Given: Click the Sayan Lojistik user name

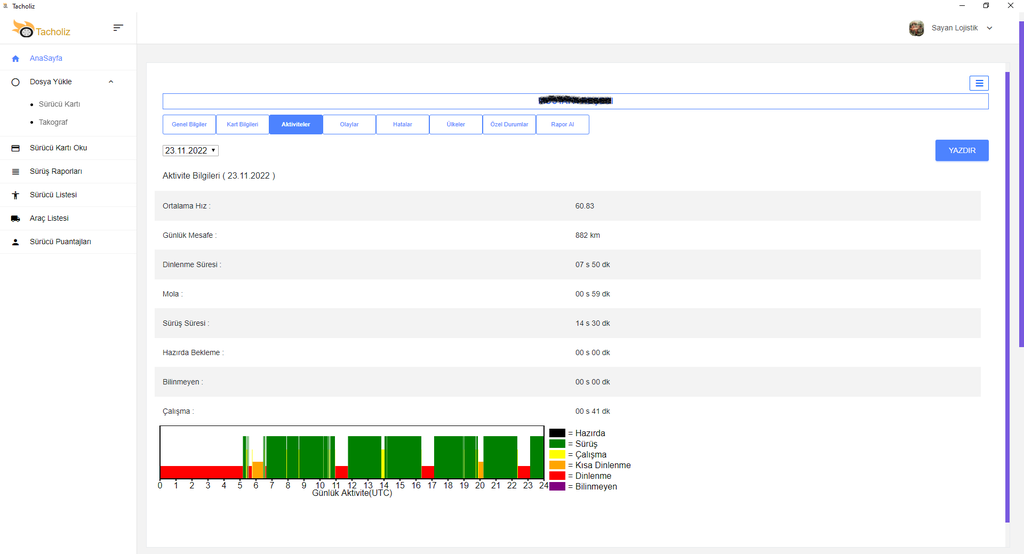Looking at the screenshot, I should 954,28.
